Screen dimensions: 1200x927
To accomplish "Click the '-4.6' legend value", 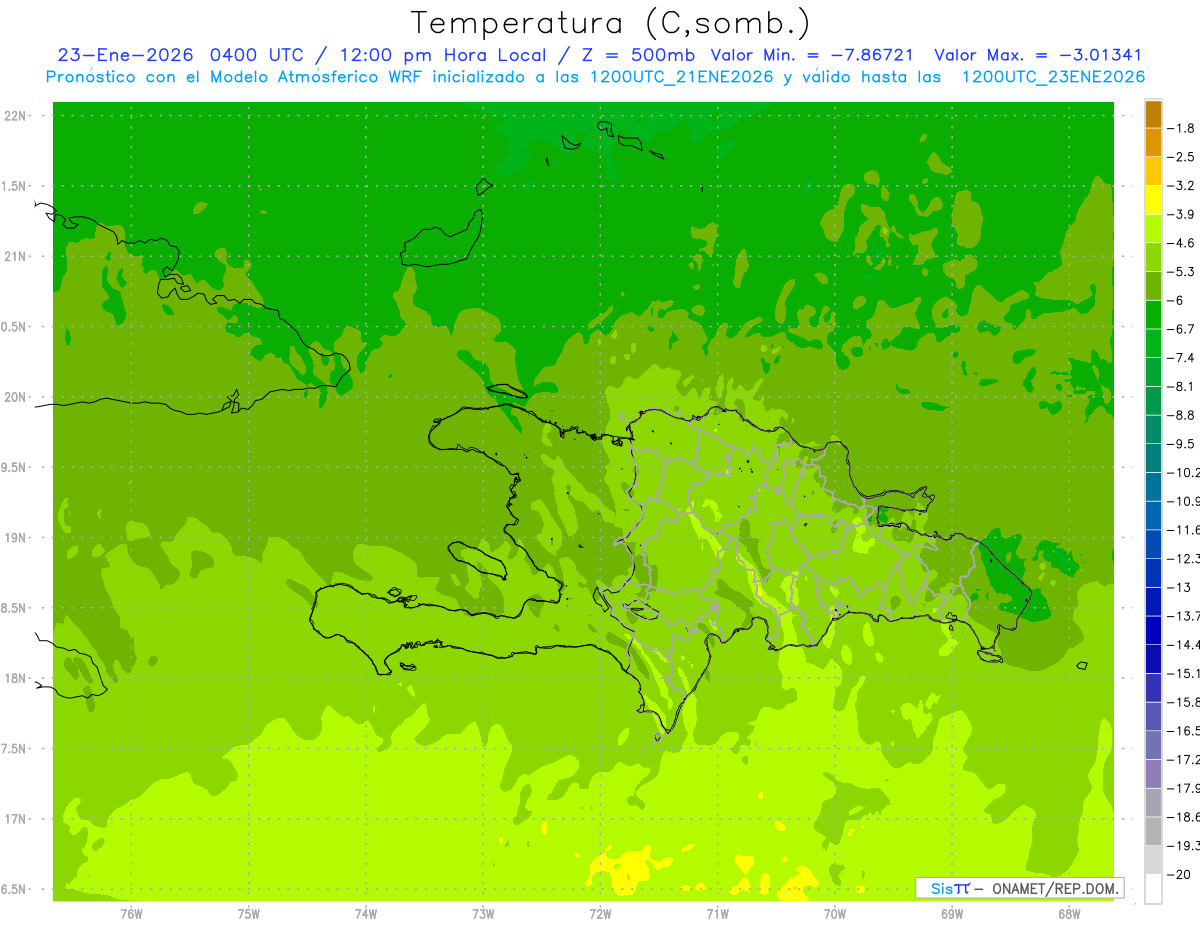I will click(x=1181, y=243).
